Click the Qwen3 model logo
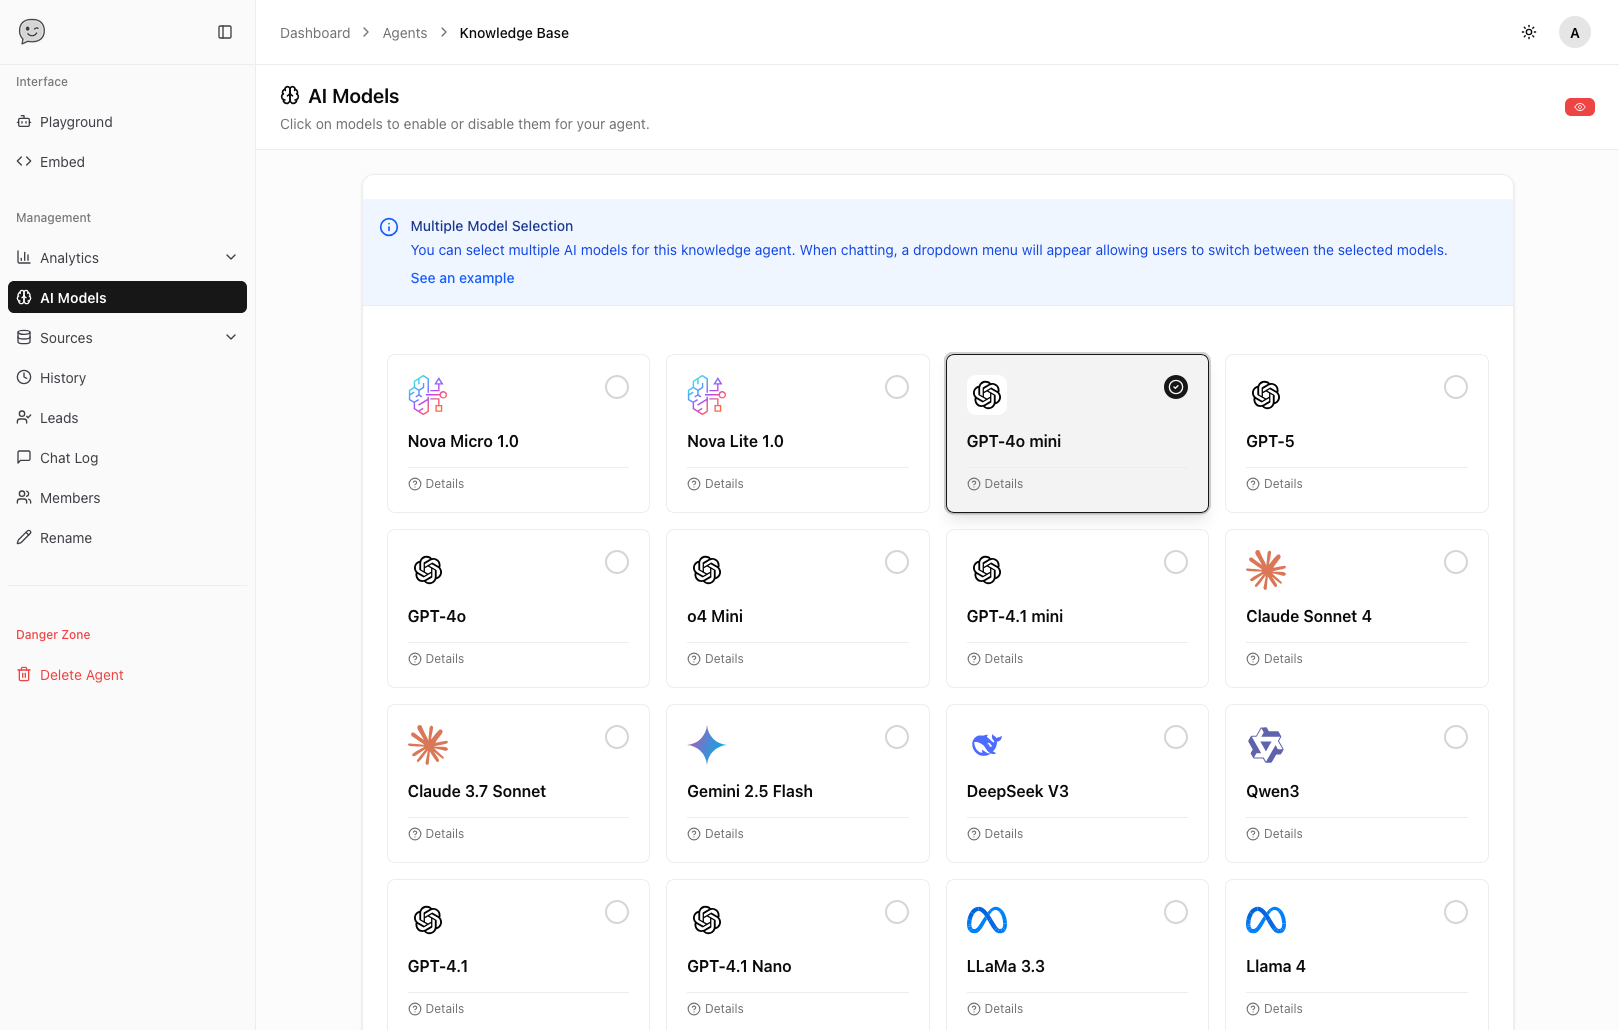The image size is (1619, 1030). (1266, 745)
